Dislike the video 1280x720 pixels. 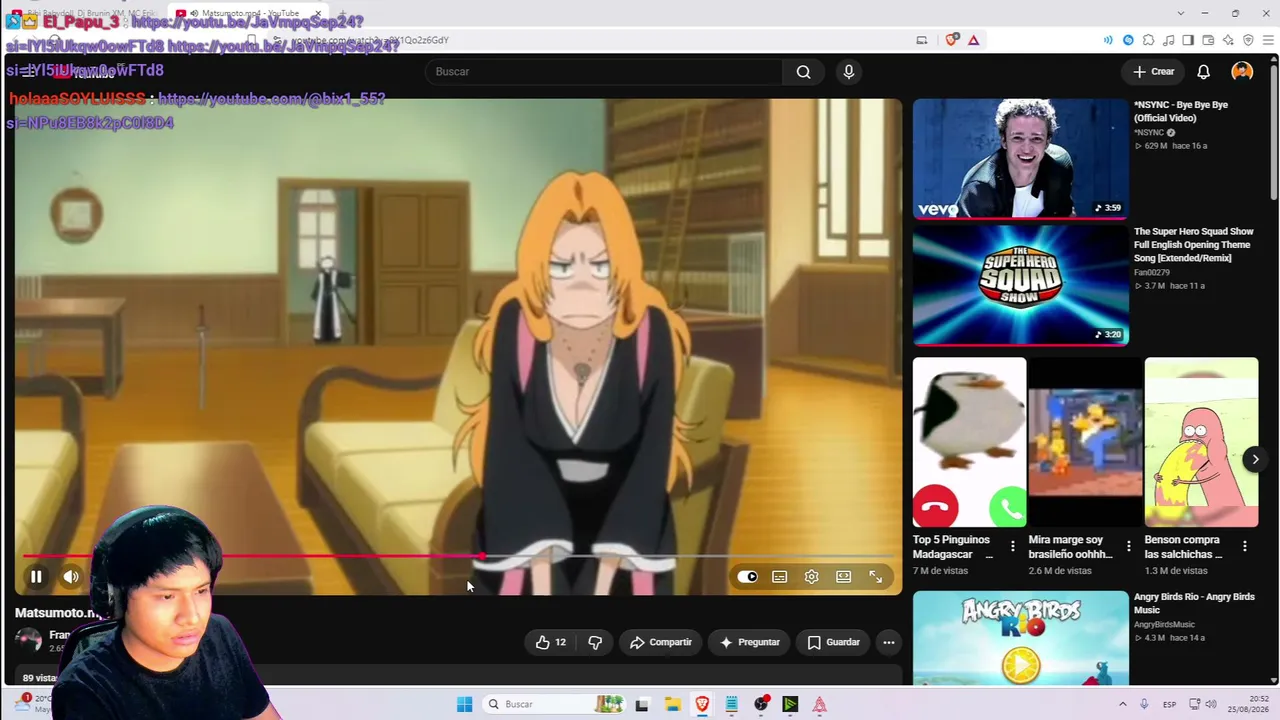(x=595, y=642)
